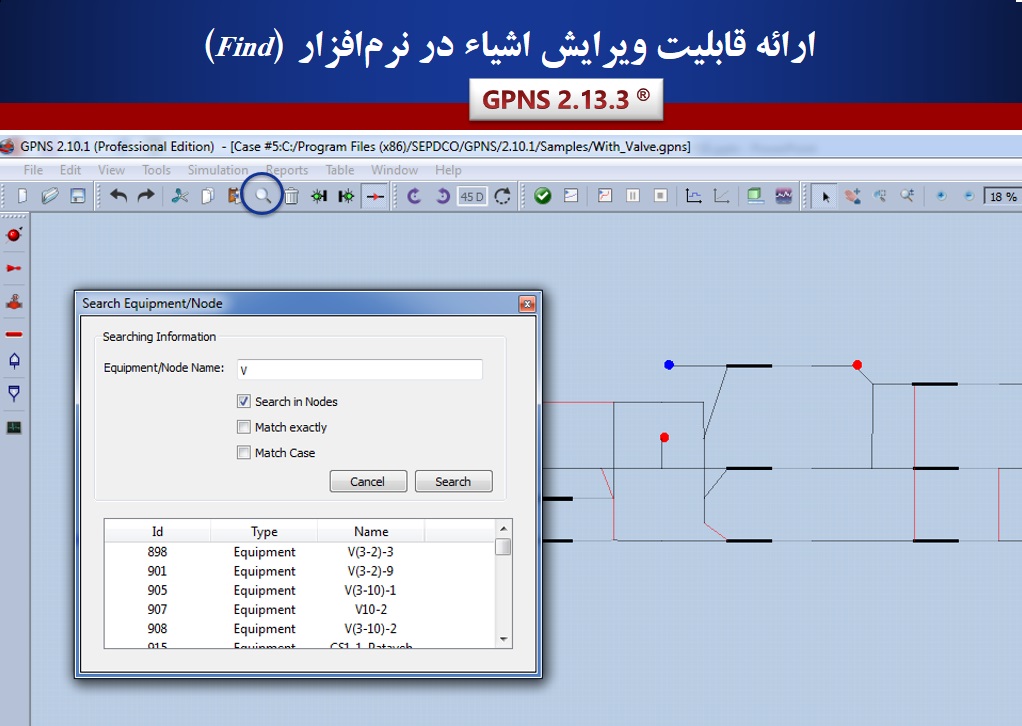Image resolution: width=1022 pixels, height=726 pixels.
Task: Select the blue upward-pointing pentagon tool
Action: (x=14, y=360)
